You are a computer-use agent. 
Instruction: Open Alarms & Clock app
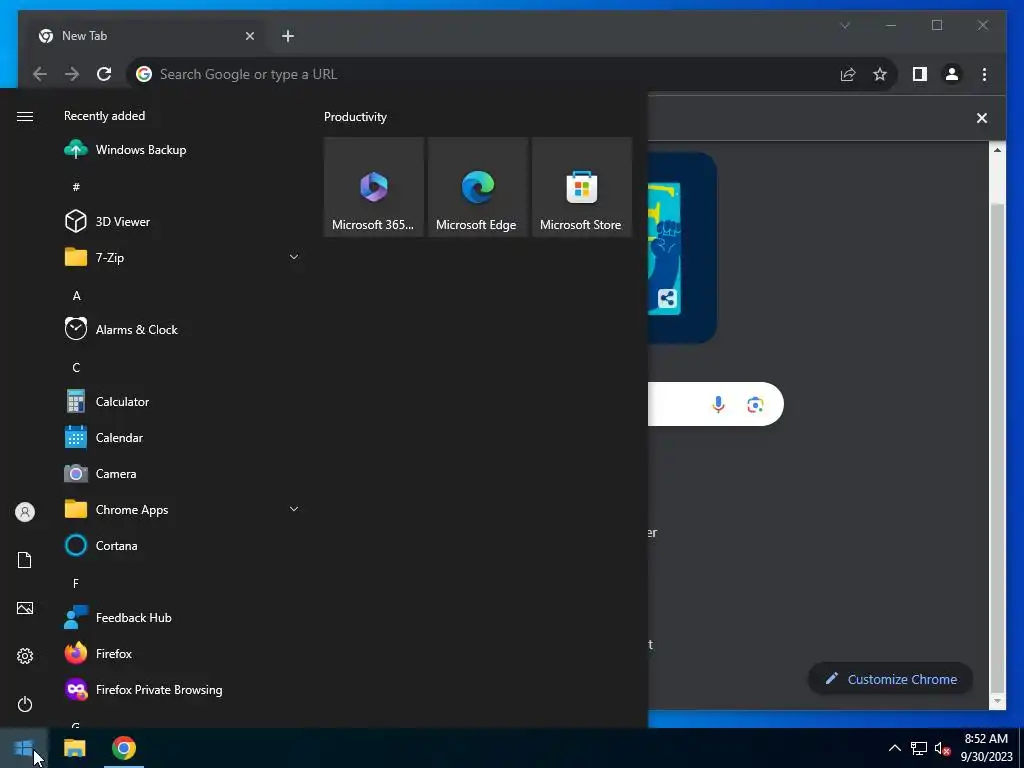click(182, 329)
